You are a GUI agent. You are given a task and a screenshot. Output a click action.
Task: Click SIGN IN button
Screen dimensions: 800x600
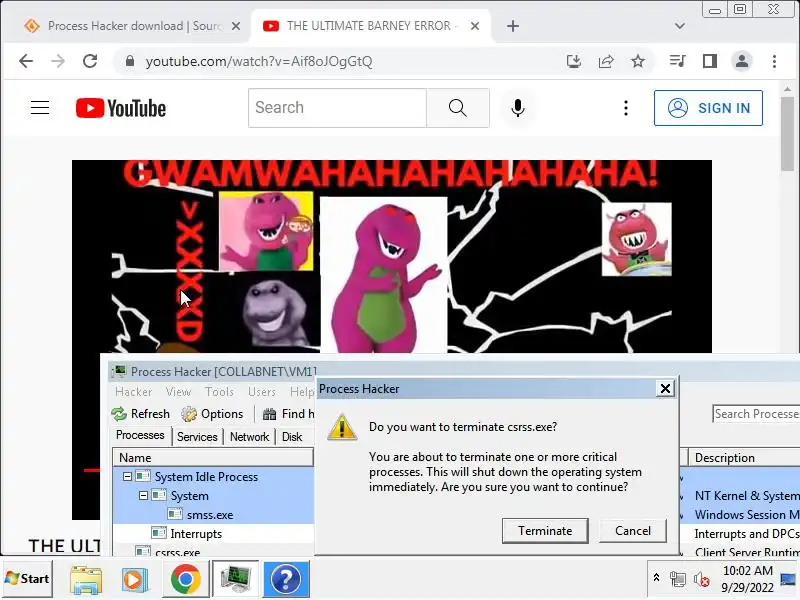pyautogui.click(x=708, y=108)
